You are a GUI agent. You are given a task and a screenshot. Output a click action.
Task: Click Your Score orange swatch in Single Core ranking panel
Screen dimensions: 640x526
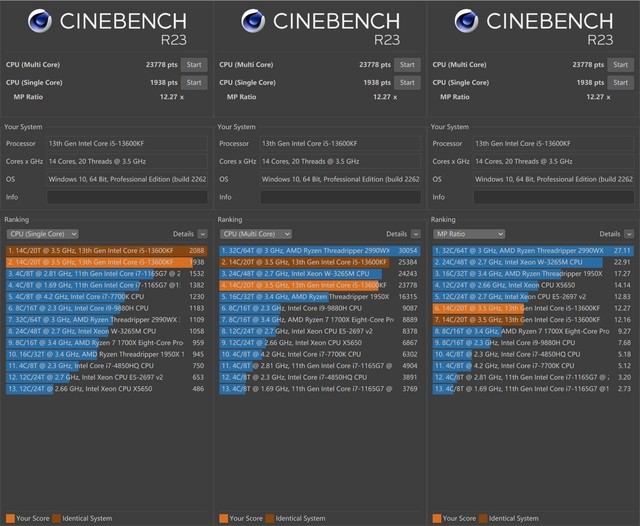[10, 518]
